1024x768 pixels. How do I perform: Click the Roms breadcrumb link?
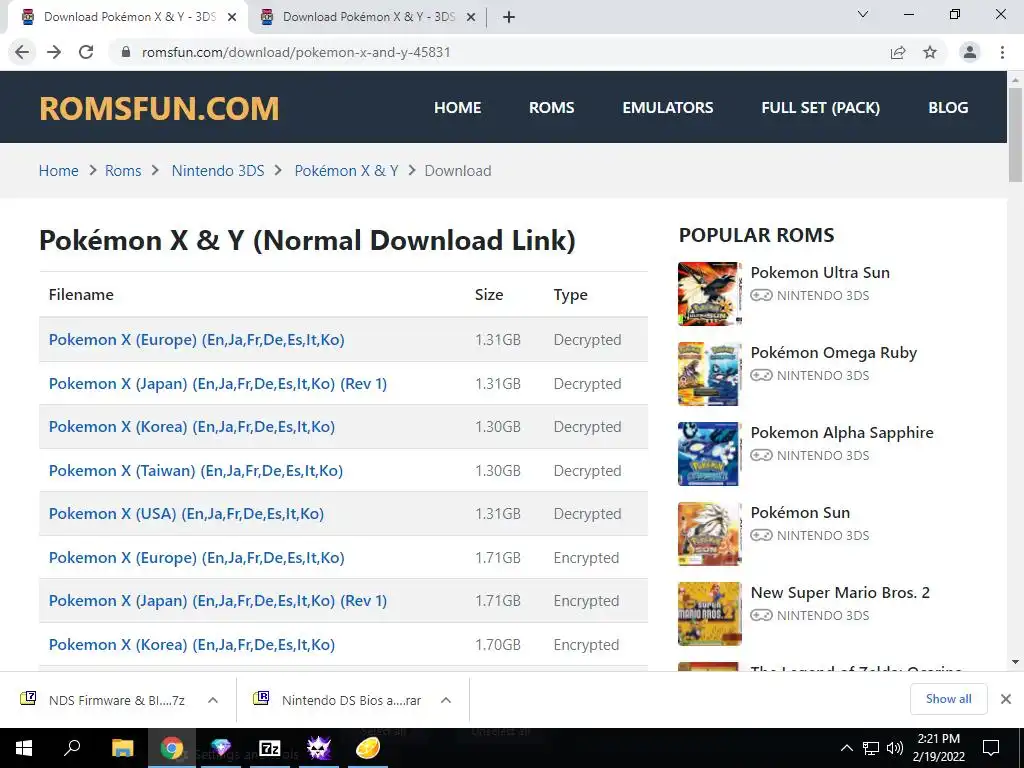click(x=123, y=171)
